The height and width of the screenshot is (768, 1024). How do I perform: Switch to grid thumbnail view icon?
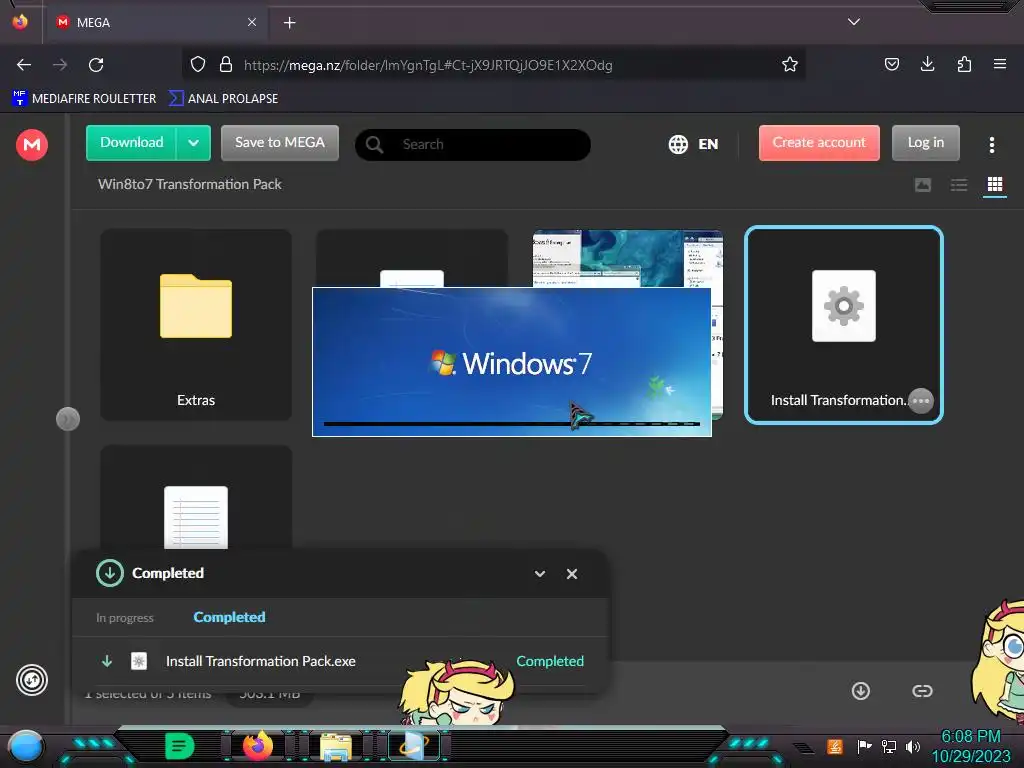tap(995, 185)
